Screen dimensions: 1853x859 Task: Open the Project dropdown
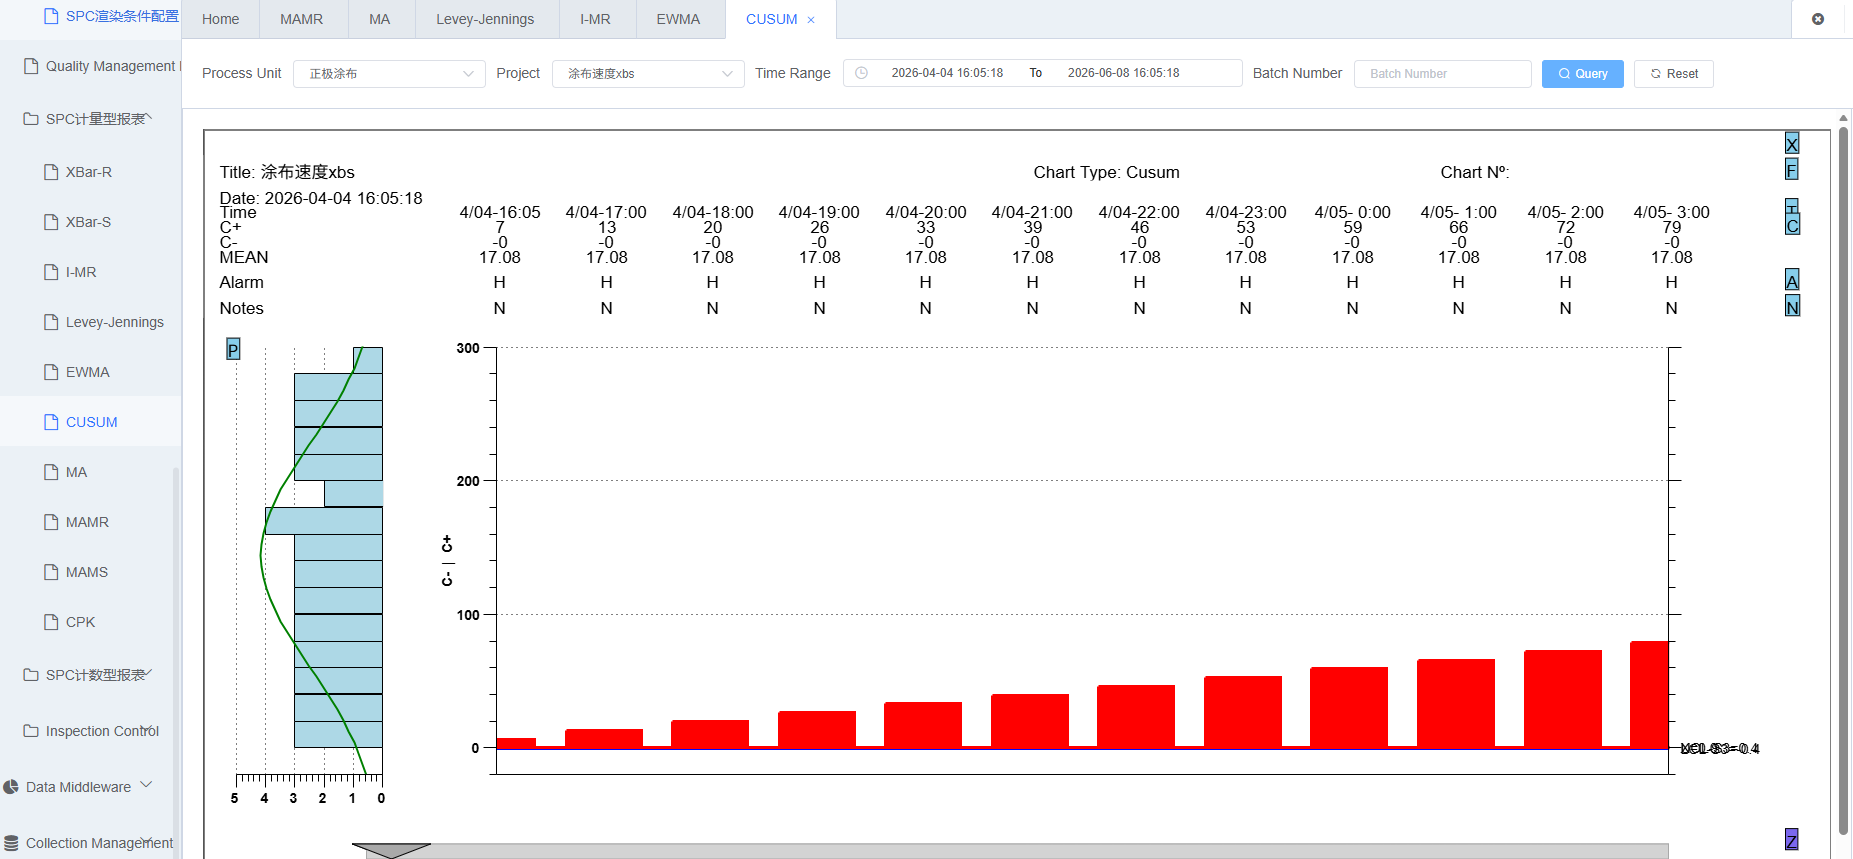[x=648, y=73]
